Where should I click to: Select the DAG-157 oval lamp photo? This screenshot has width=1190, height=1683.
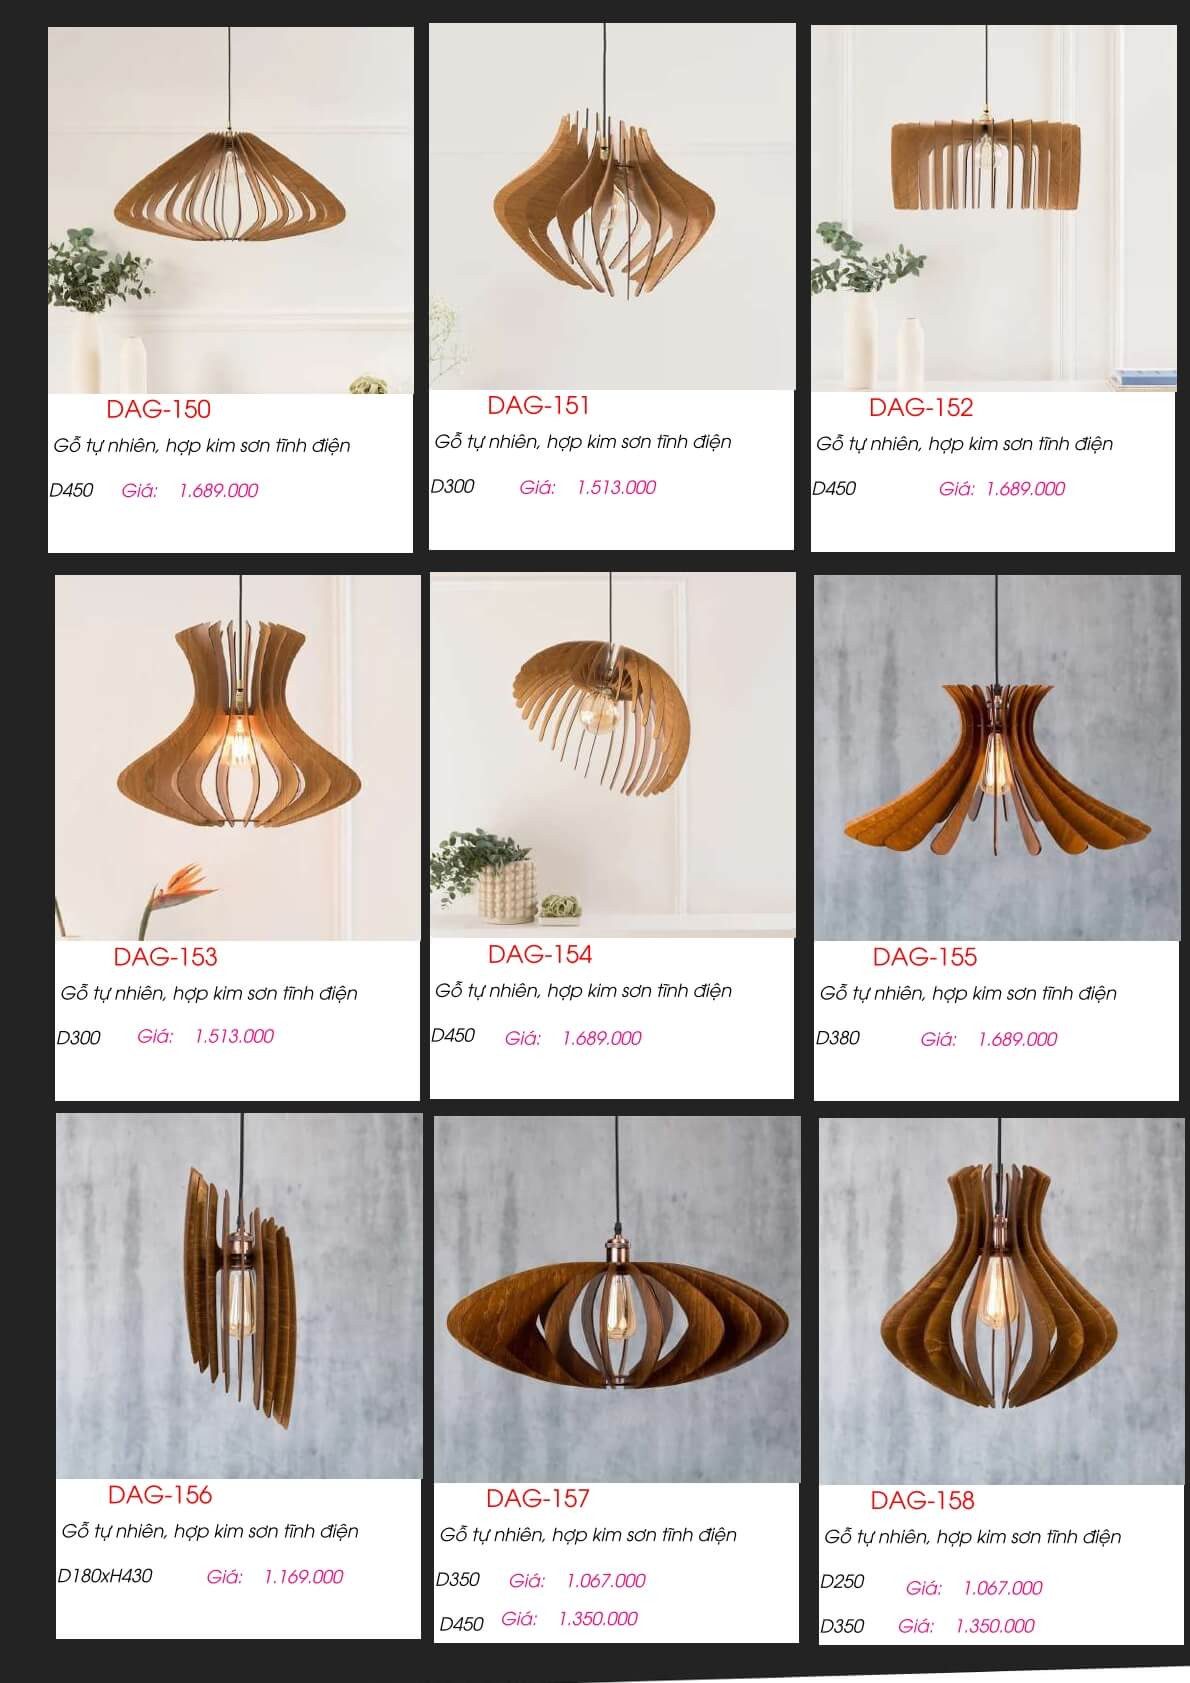[x=617, y=1299]
